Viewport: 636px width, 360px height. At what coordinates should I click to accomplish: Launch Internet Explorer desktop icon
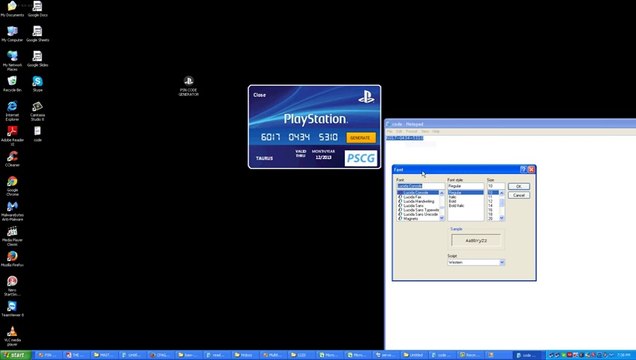point(12,111)
